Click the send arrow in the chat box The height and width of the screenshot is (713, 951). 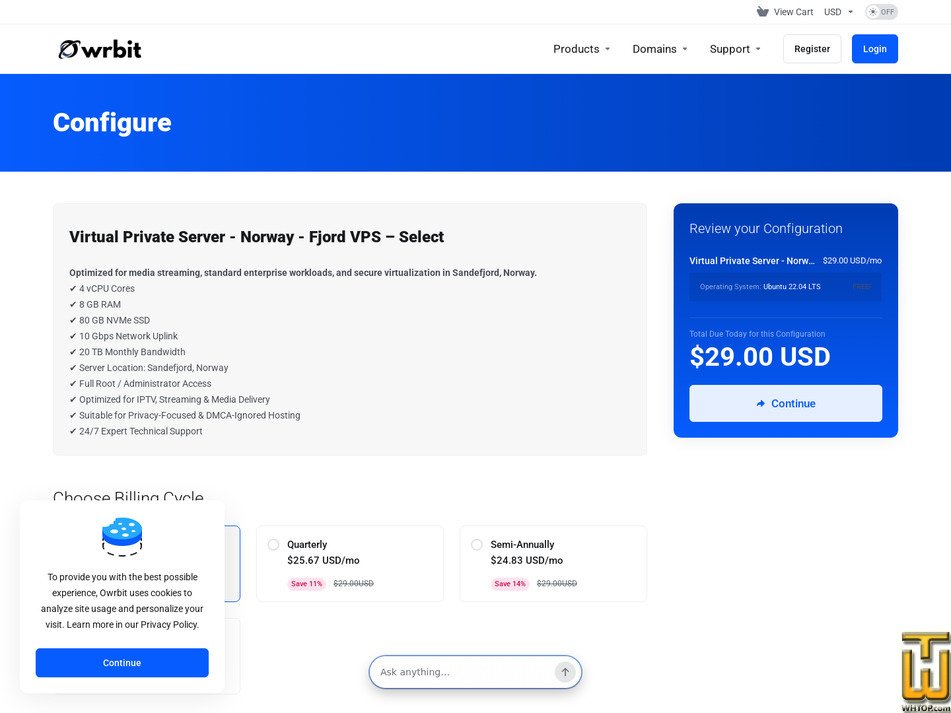565,672
